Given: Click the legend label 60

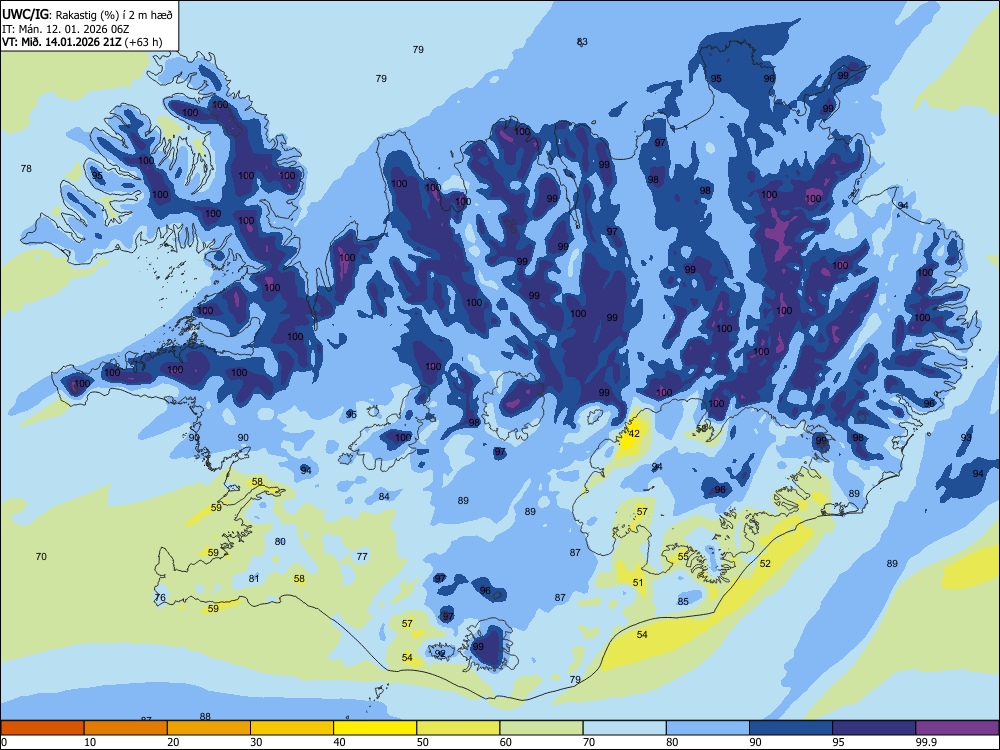Looking at the screenshot, I should (x=506, y=742).
